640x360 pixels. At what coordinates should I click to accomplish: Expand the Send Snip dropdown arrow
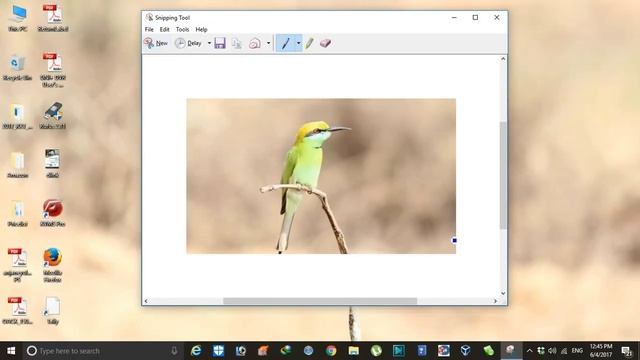pyautogui.click(x=269, y=43)
